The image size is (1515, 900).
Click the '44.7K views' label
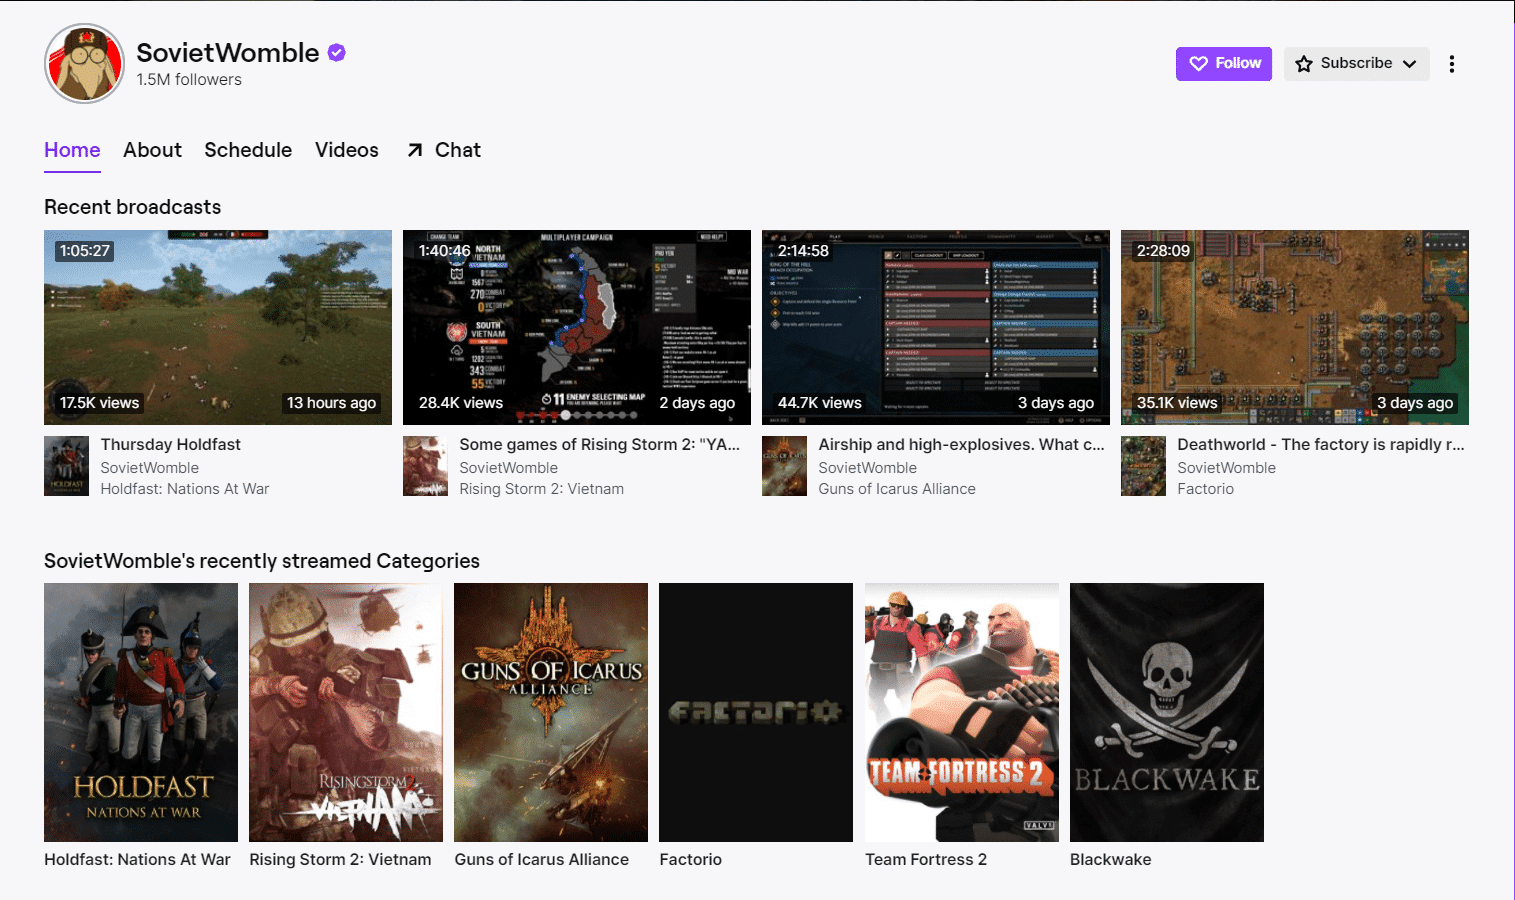(820, 403)
